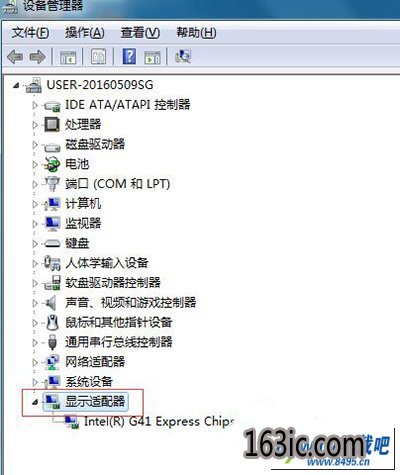Open the 文件(F) menu

coord(30,33)
